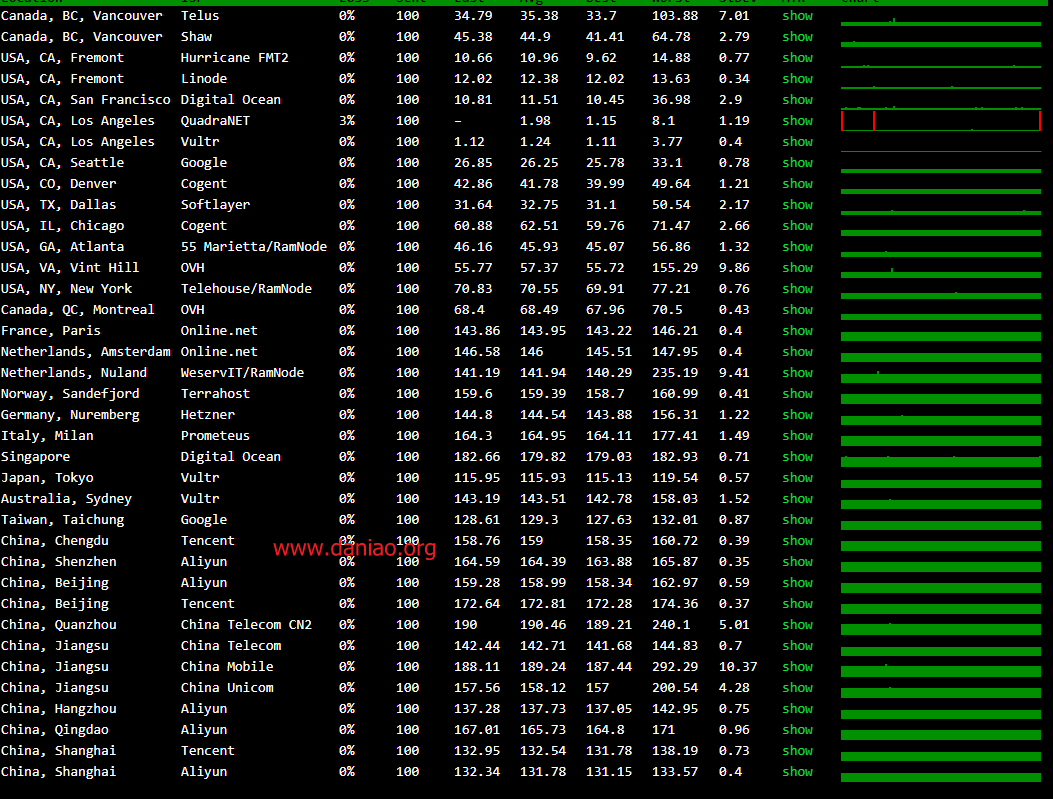The width and height of the screenshot is (1053, 799).
Task: Click show for Taichung Google
Action: pos(797,519)
